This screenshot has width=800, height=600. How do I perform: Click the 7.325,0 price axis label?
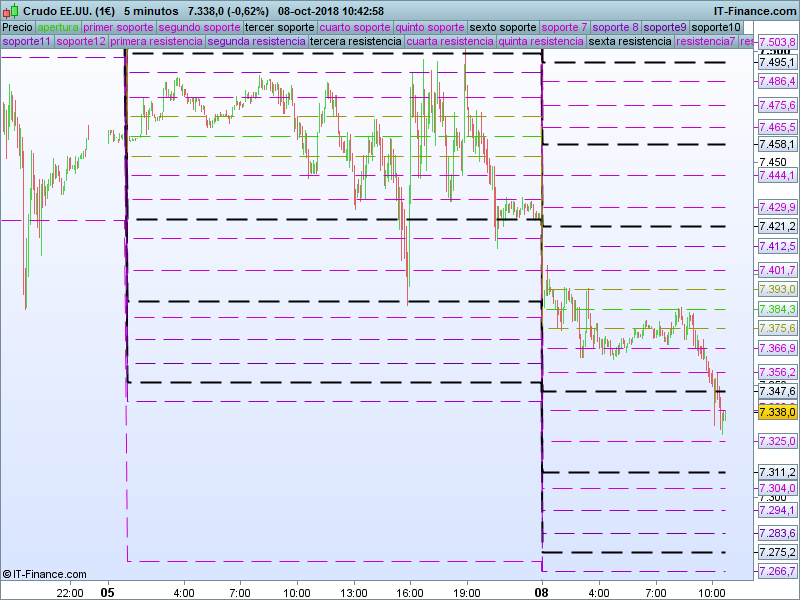click(777, 441)
